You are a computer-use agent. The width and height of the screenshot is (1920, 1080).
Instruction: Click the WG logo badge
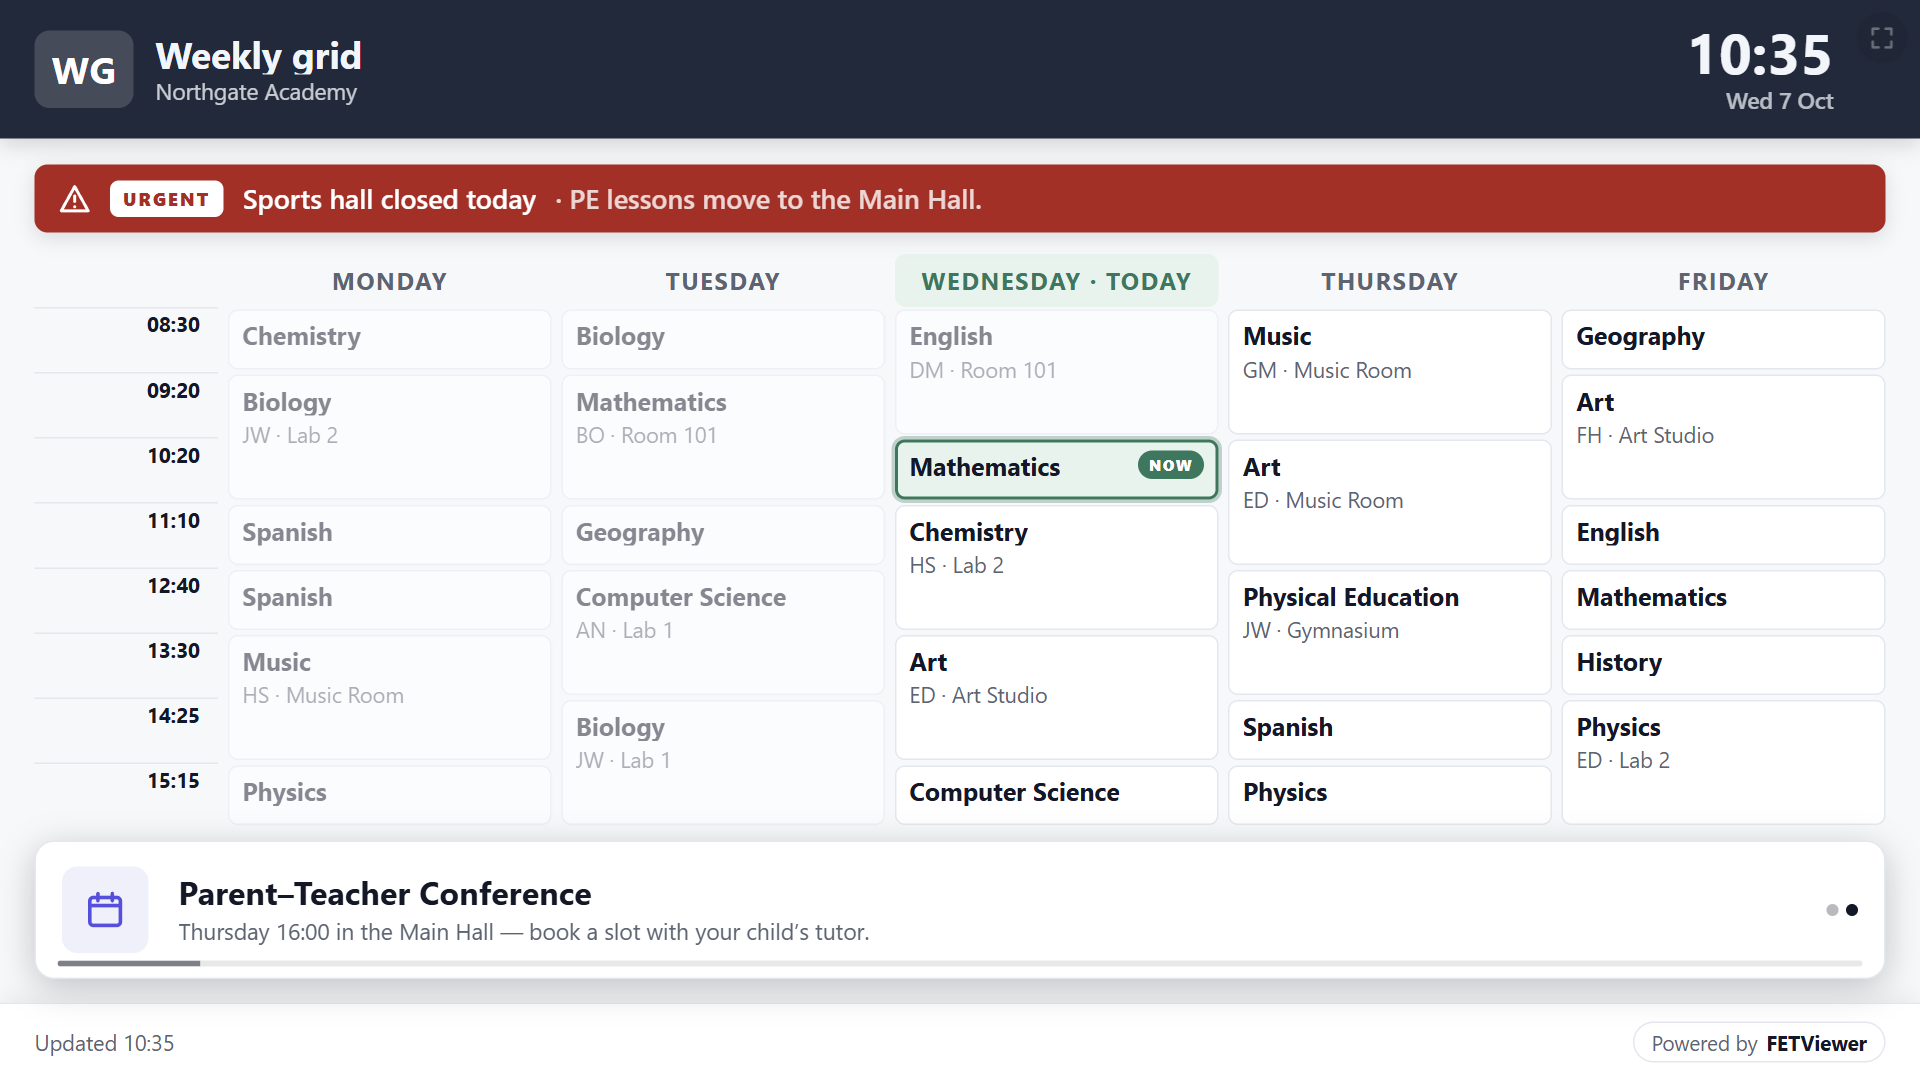(84, 69)
